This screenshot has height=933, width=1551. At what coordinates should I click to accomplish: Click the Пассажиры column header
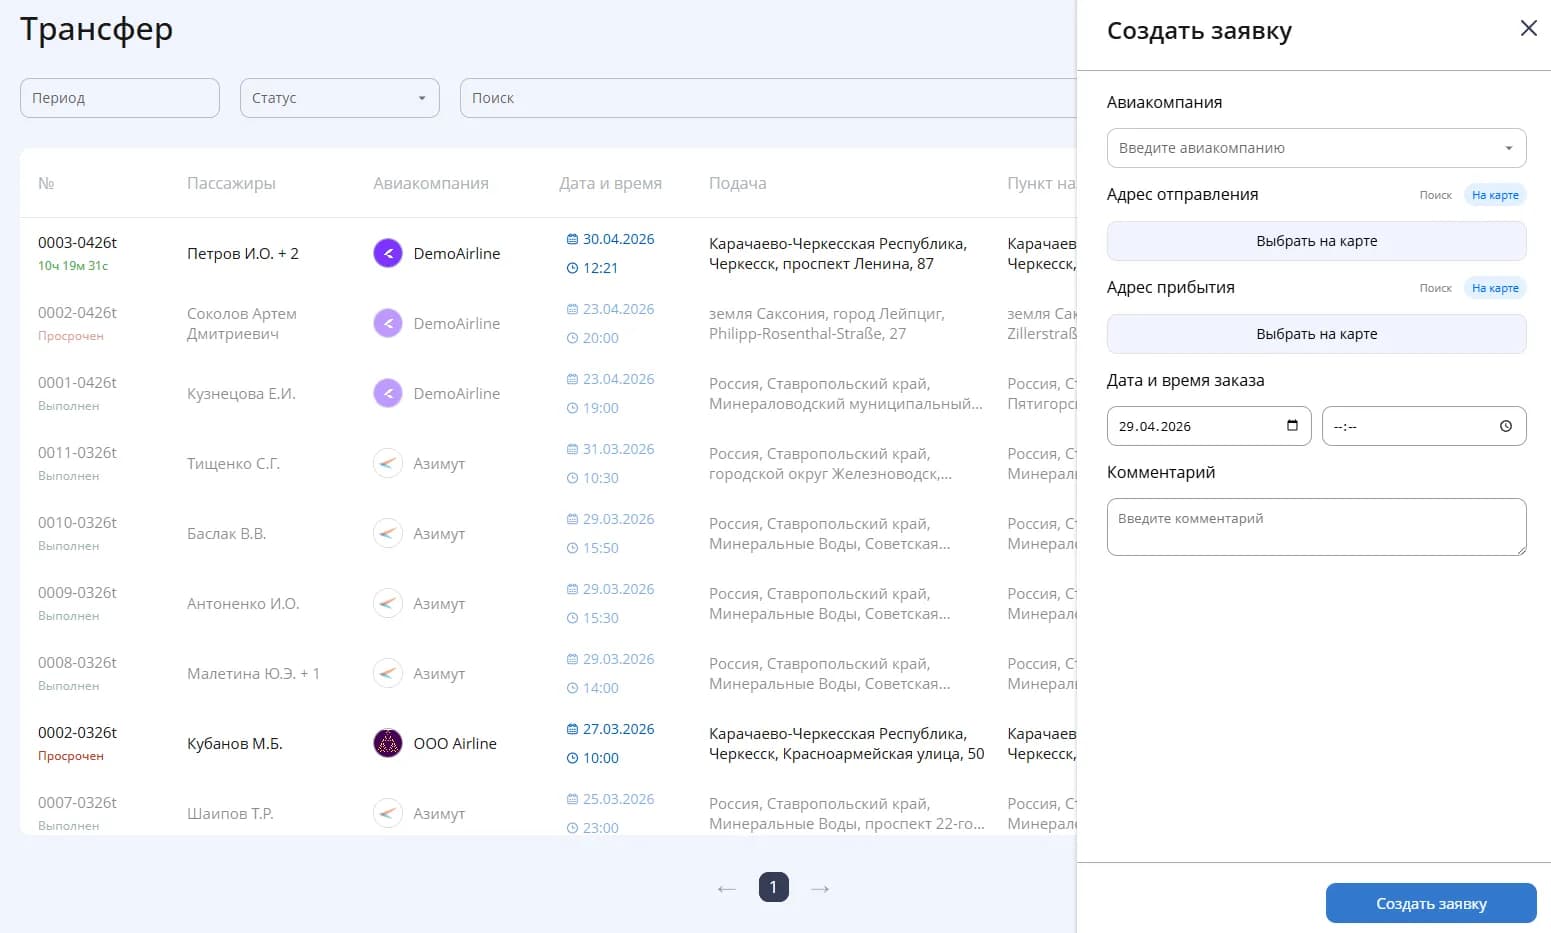point(231,183)
